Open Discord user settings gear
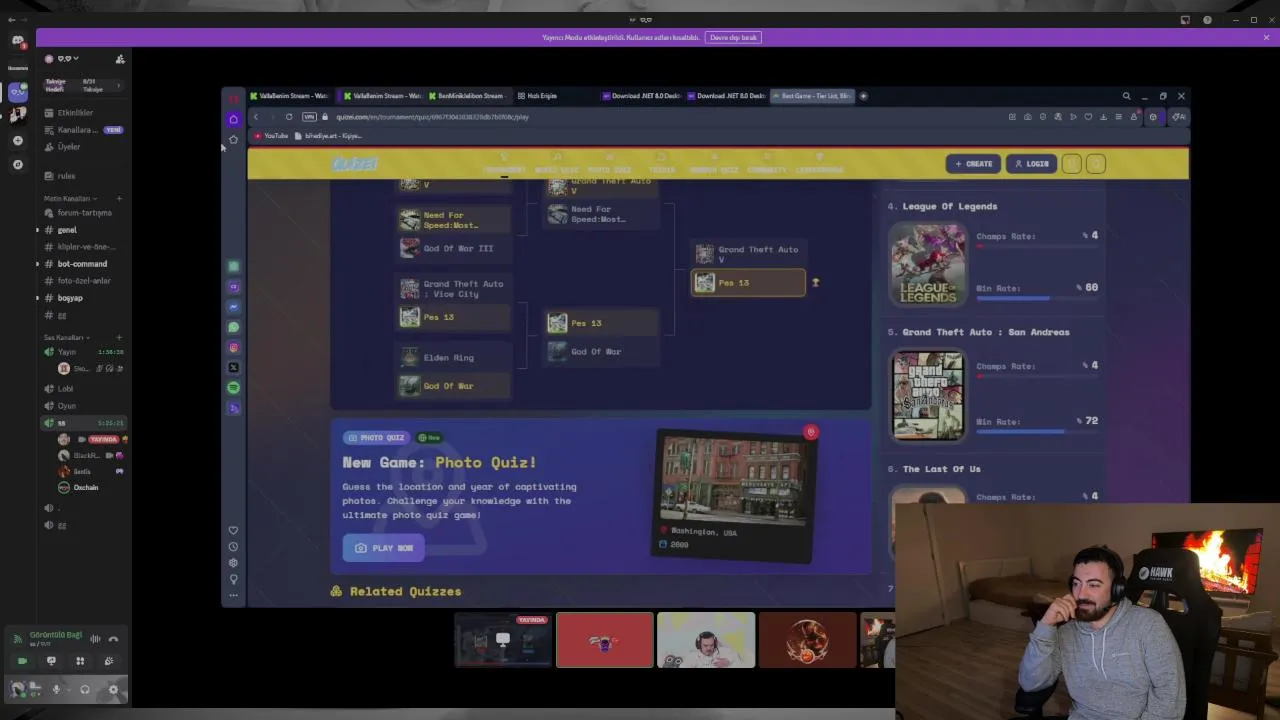The width and height of the screenshot is (1280, 720). coord(113,689)
